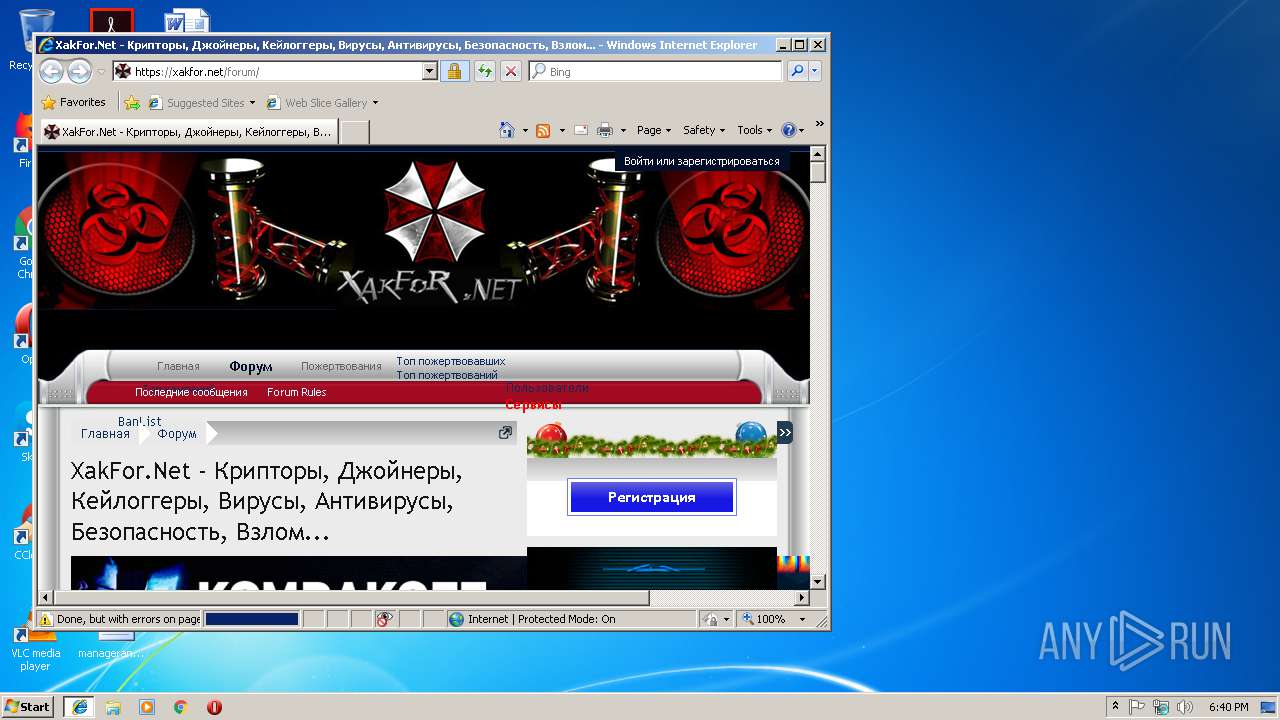Click Топ пожертвований link
Viewport: 1280px width, 720px height.
(x=446, y=375)
